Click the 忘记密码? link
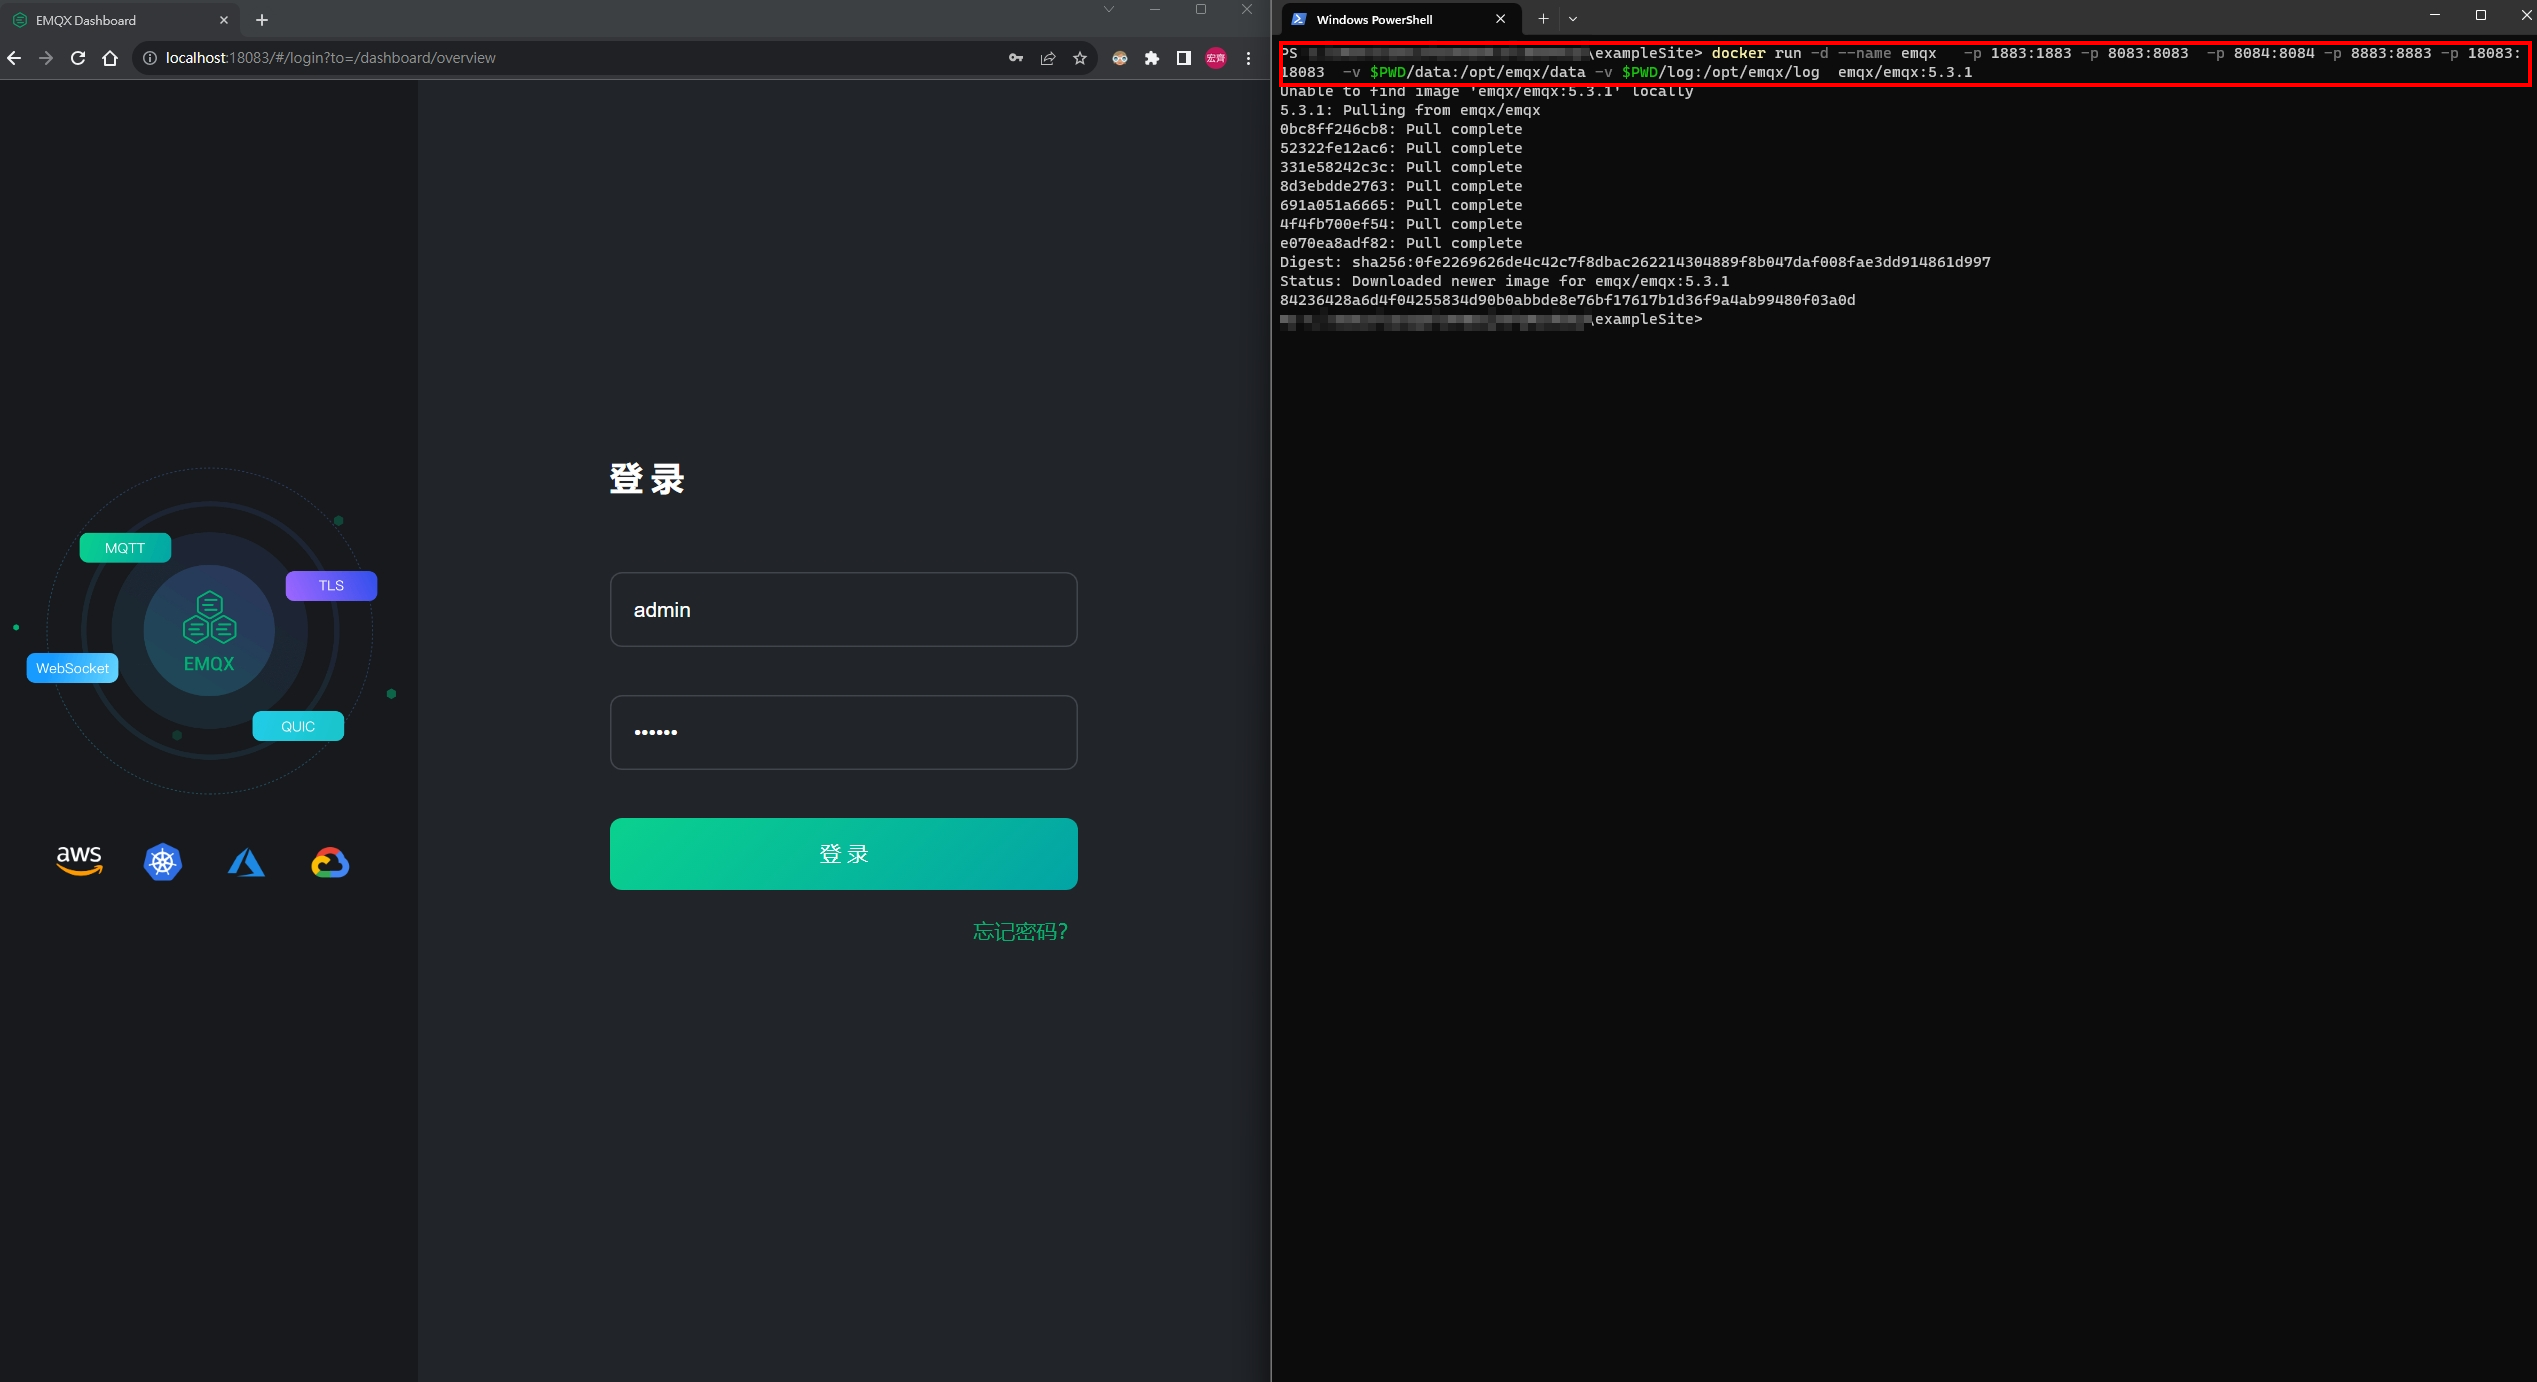The height and width of the screenshot is (1382, 2537). (x=1019, y=931)
